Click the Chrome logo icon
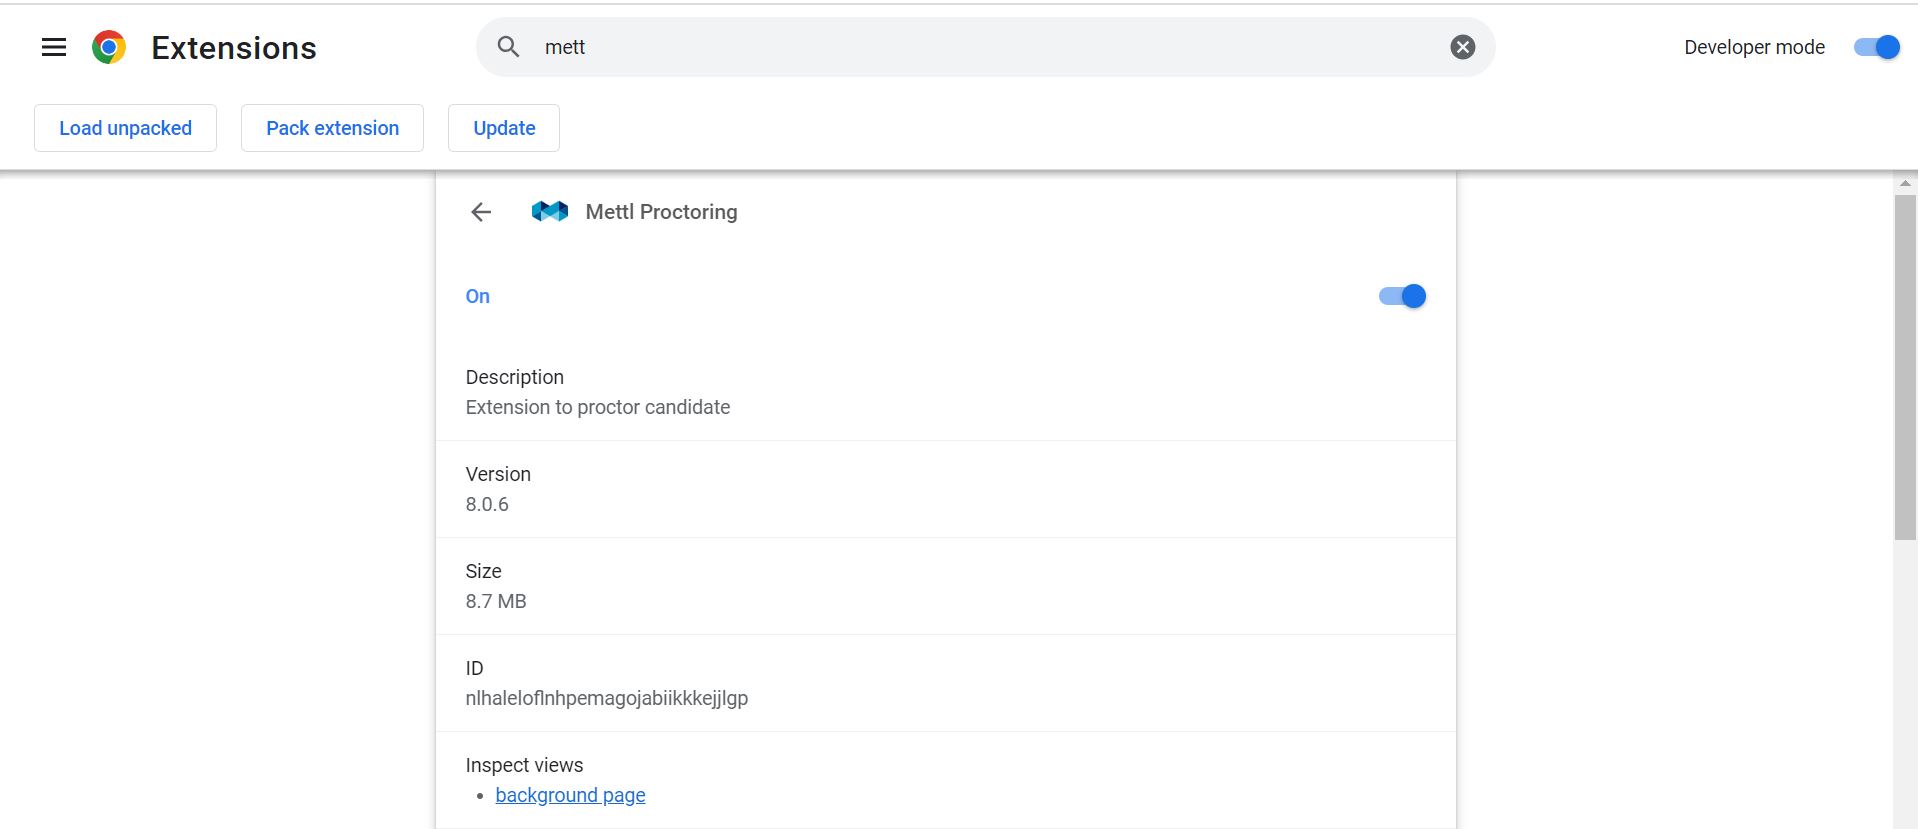 (x=109, y=47)
